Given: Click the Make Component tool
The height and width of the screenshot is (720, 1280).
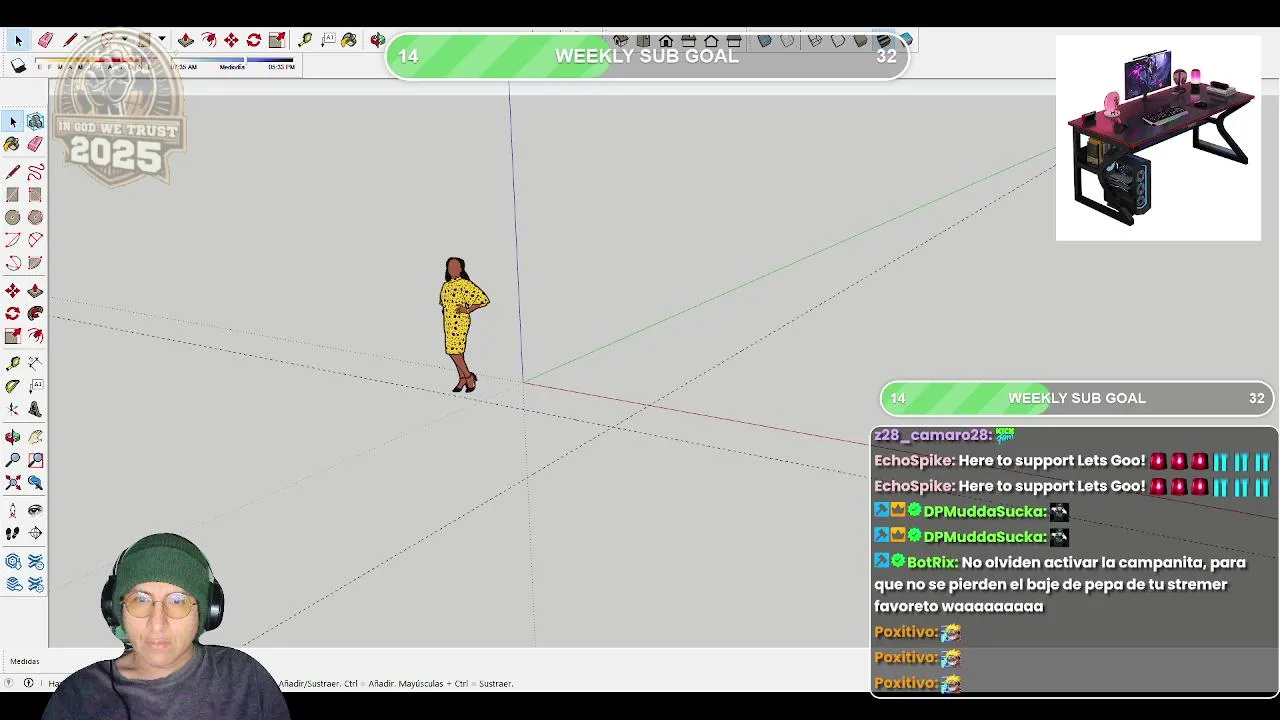Looking at the screenshot, I should (35, 122).
